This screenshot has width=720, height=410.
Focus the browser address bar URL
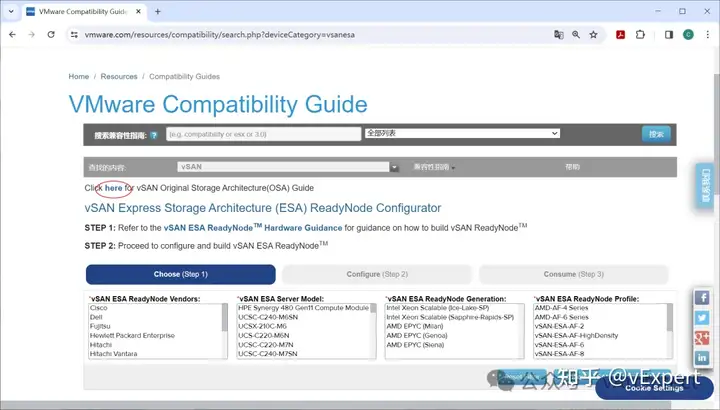[219, 34]
